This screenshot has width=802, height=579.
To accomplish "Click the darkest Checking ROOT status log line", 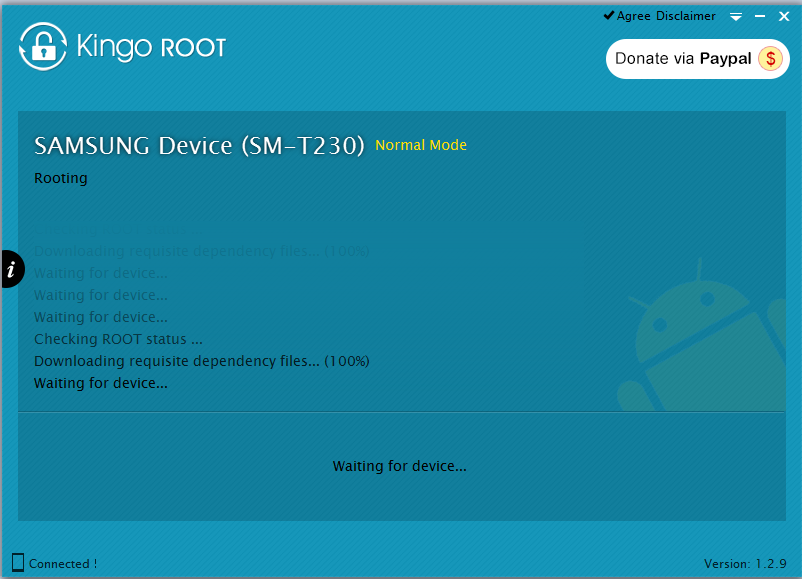I will coord(118,339).
